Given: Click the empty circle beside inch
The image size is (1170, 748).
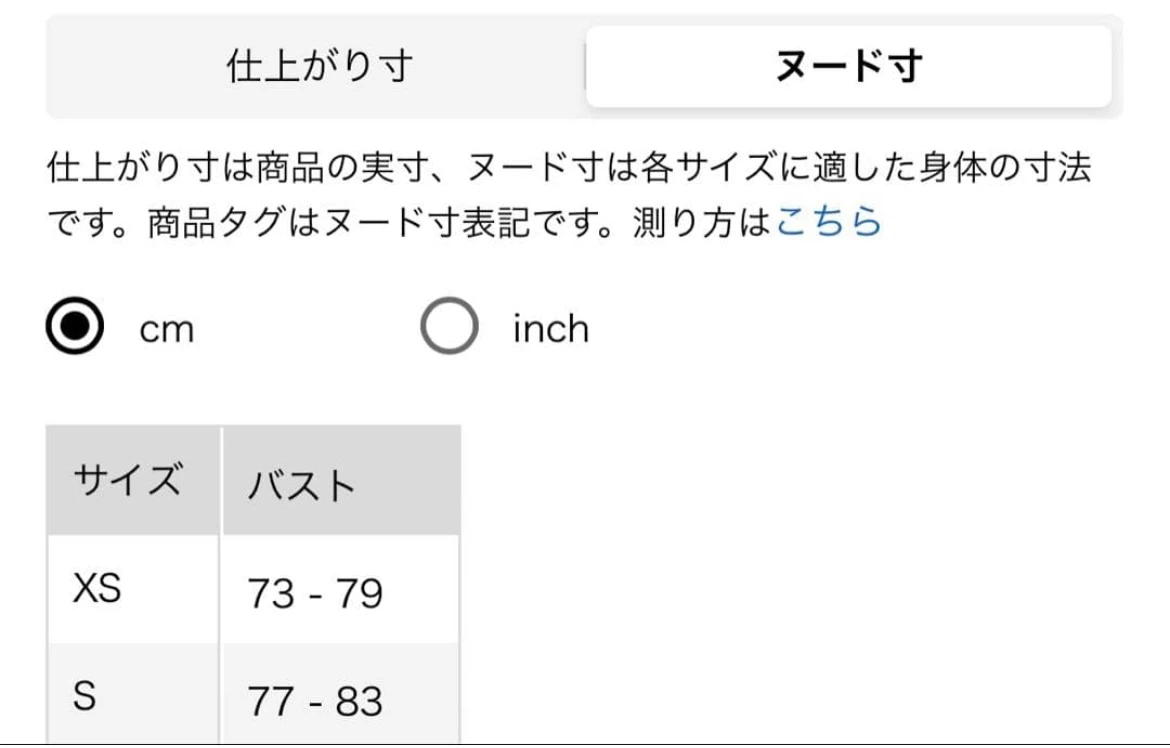Looking at the screenshot, I should coord(449,325).
